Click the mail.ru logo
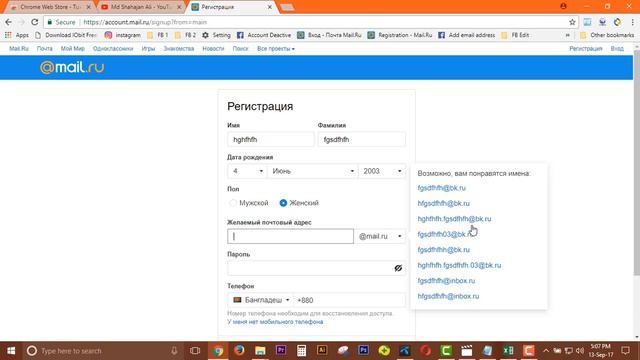The image size is (640, 360). pyautogui.click(x=72, y=67)
